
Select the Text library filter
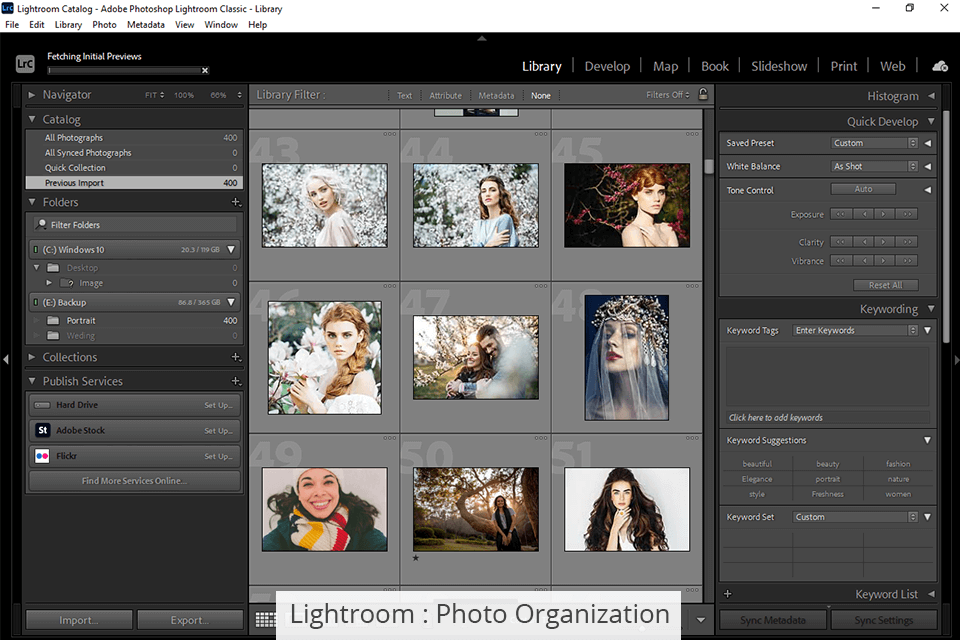(x=404, y=96)
